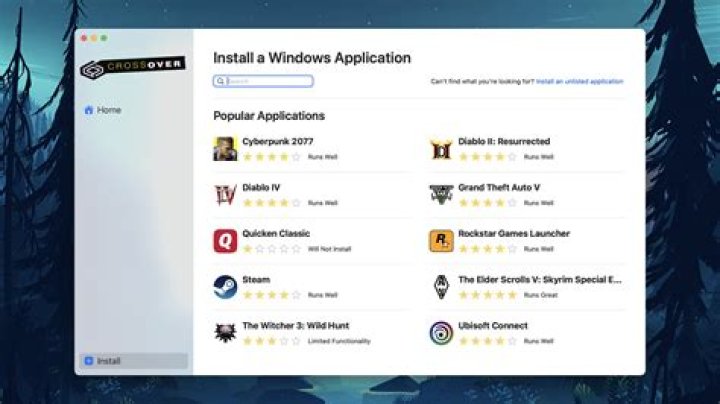Click the Grand Theft Auto V icon
This screenshot has height=404, width=720.
441,195
